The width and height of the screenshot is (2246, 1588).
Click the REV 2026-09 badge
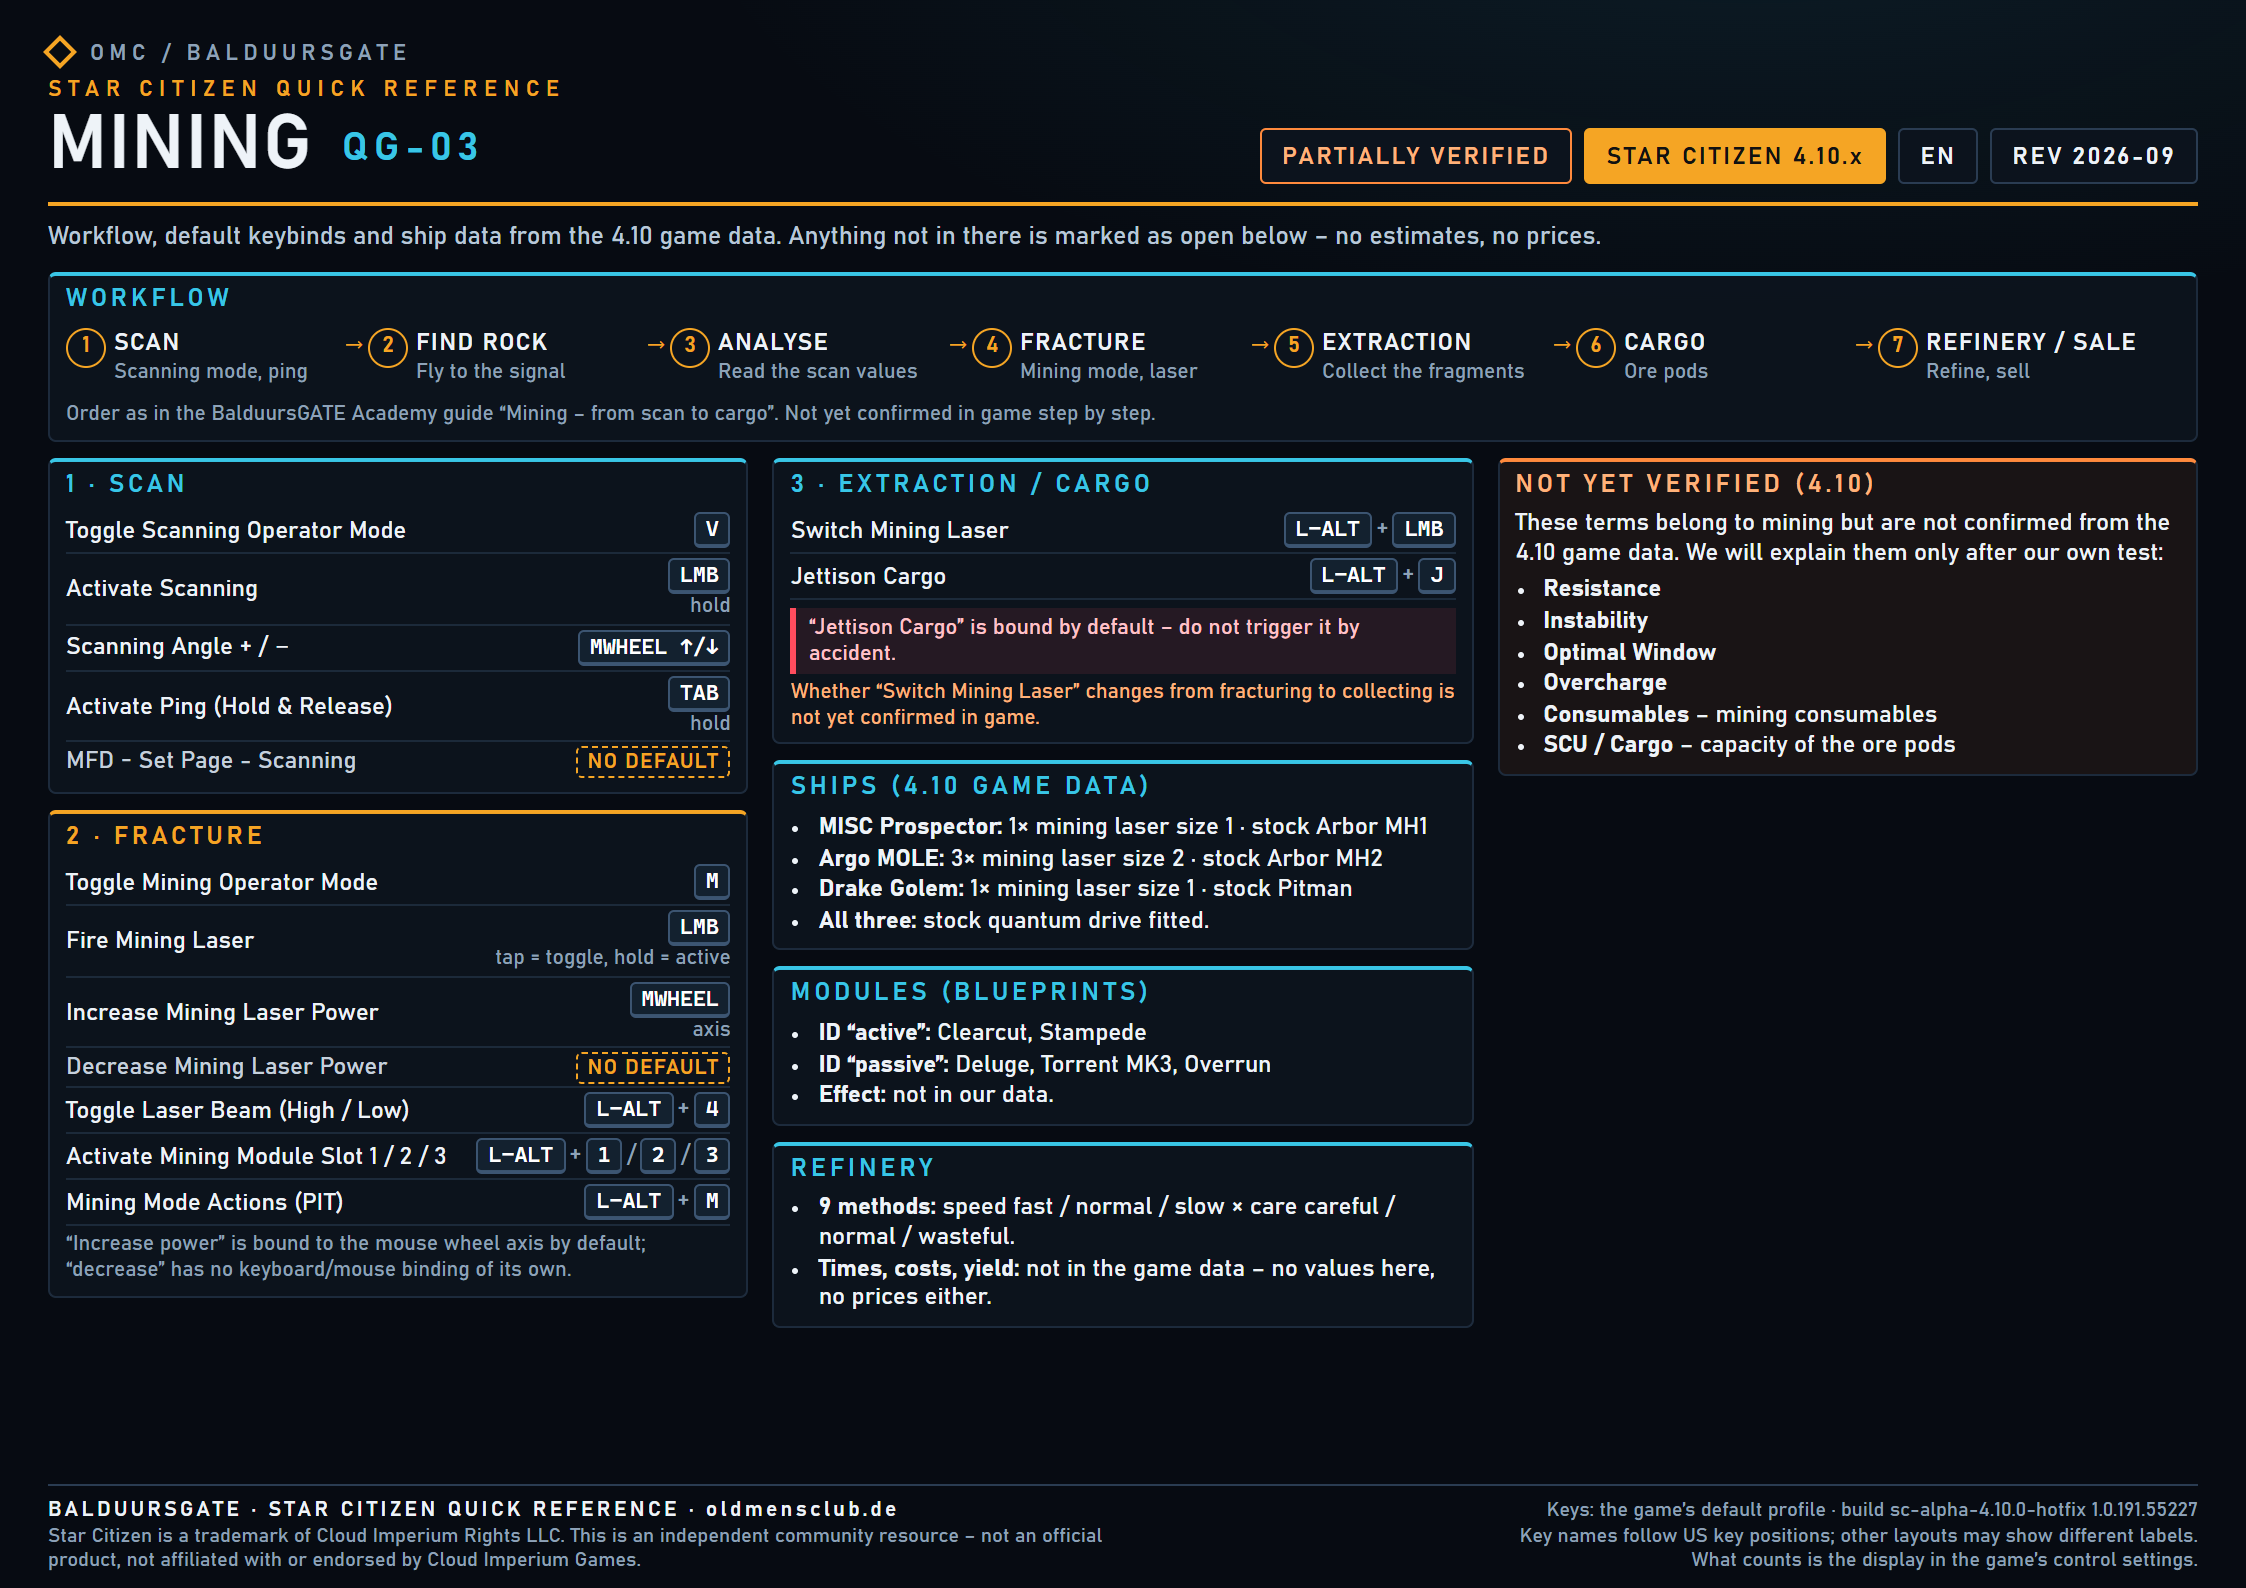(2093, 156)
